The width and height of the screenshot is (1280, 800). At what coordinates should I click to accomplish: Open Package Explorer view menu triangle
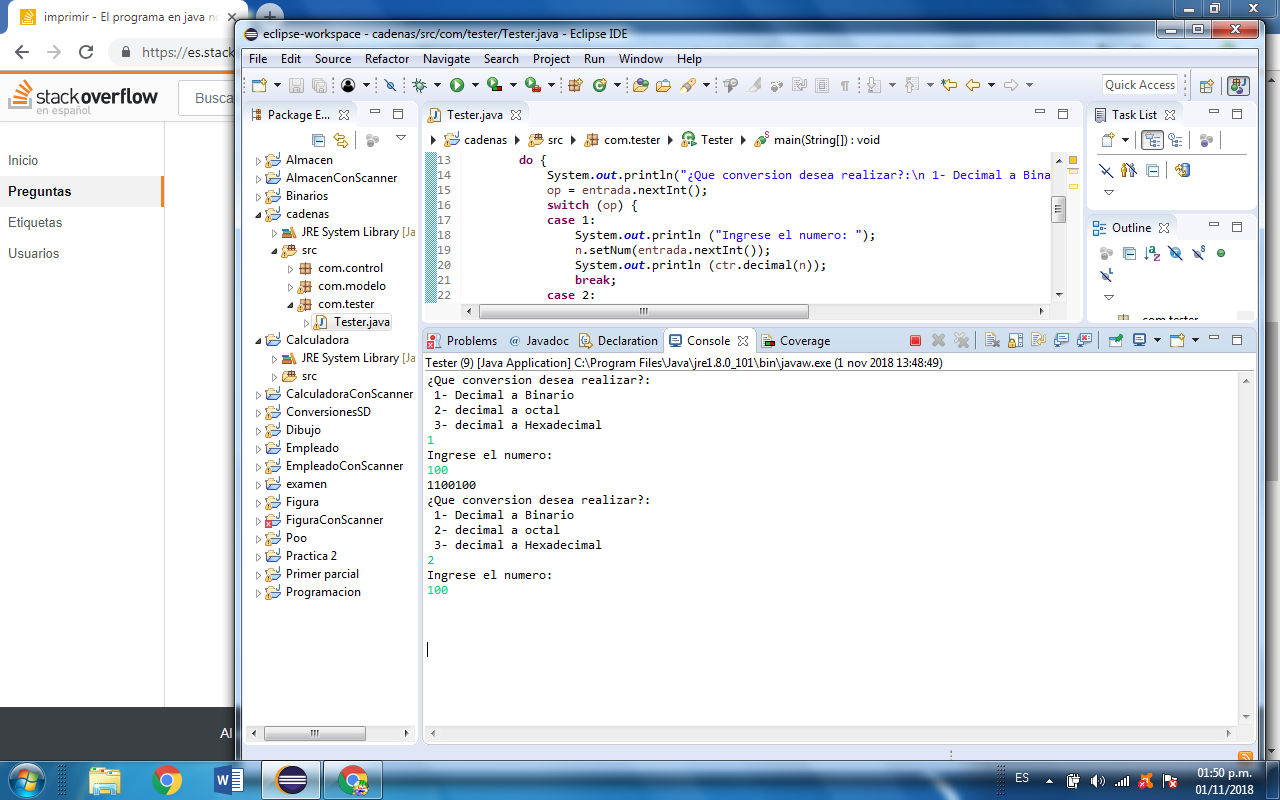[x=401, y=139]
